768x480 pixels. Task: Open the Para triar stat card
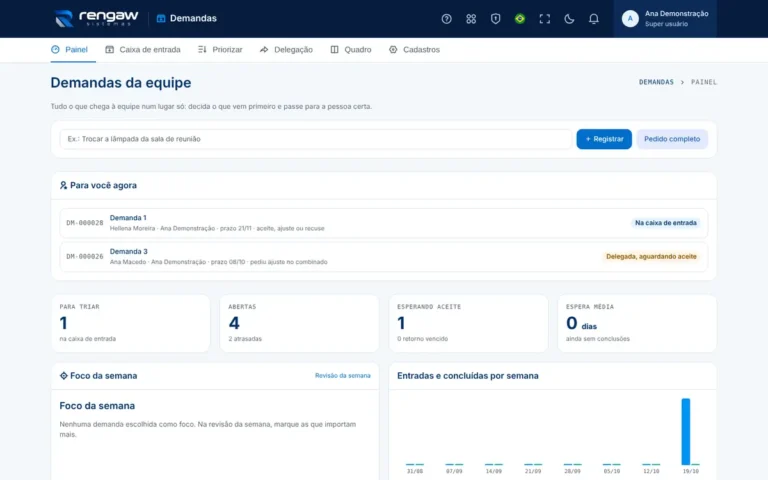tap(130, 323)
